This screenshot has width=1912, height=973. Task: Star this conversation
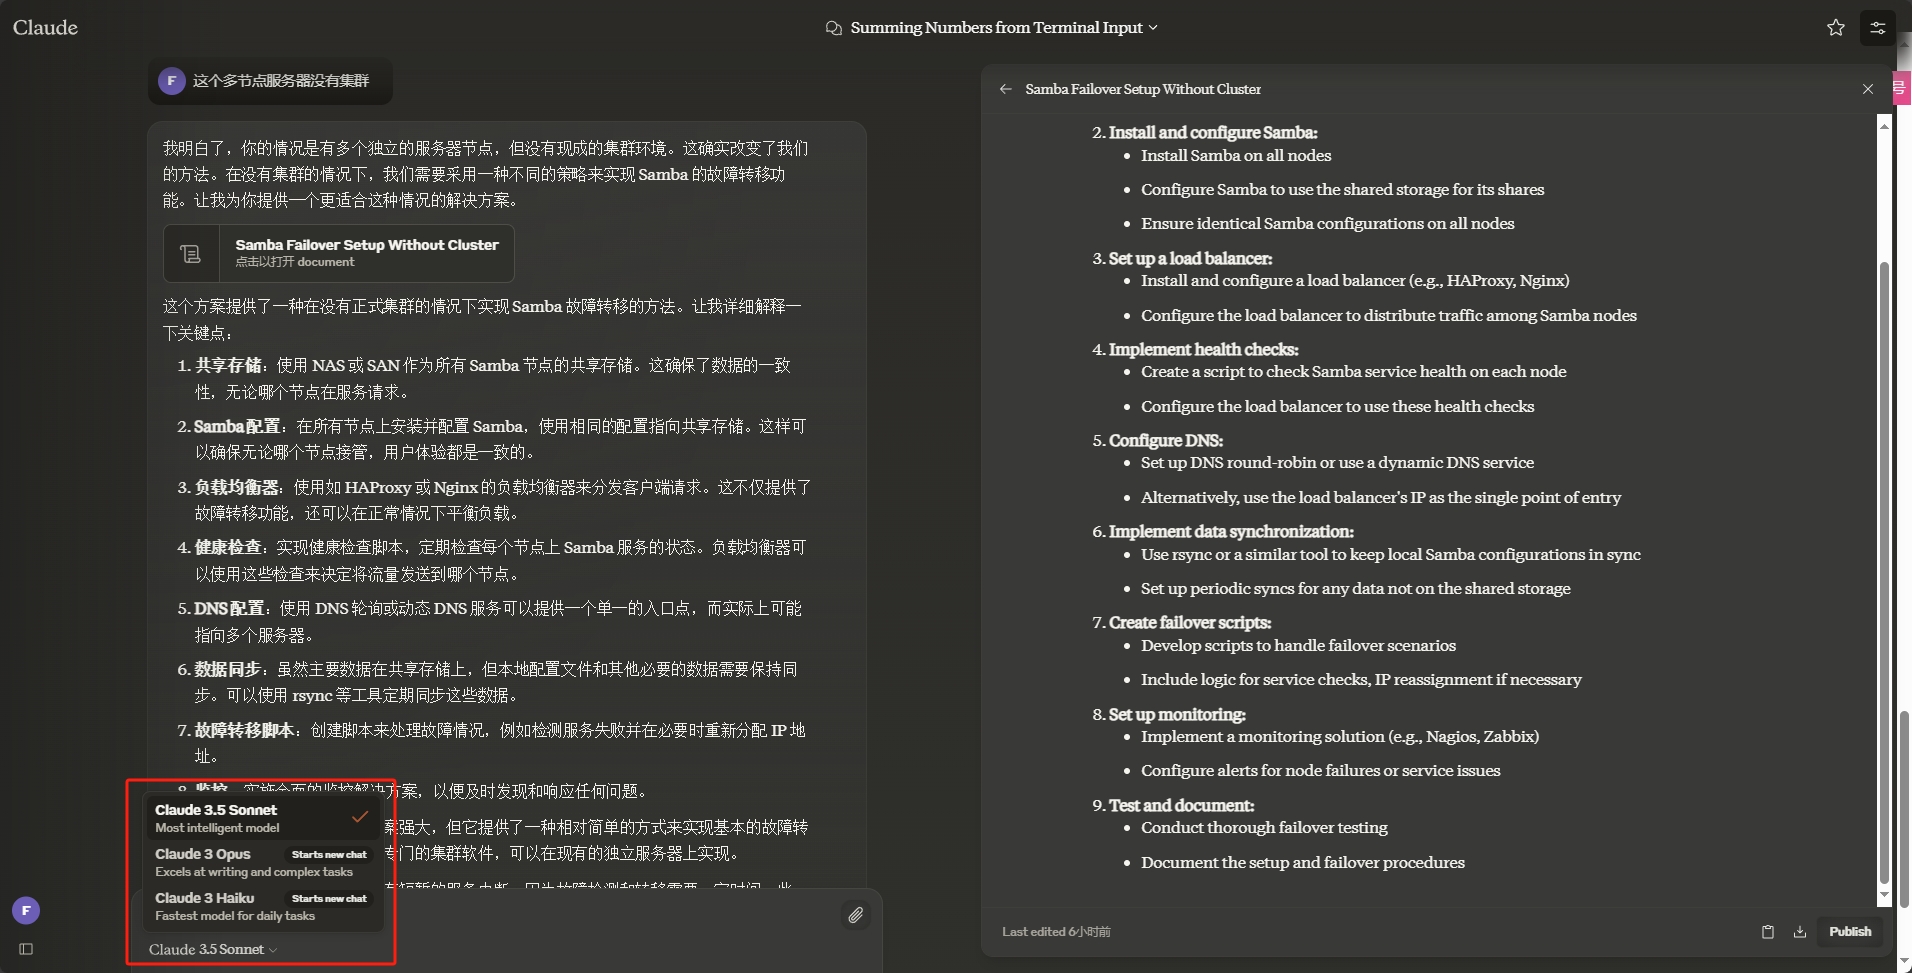pos(1835,28)
